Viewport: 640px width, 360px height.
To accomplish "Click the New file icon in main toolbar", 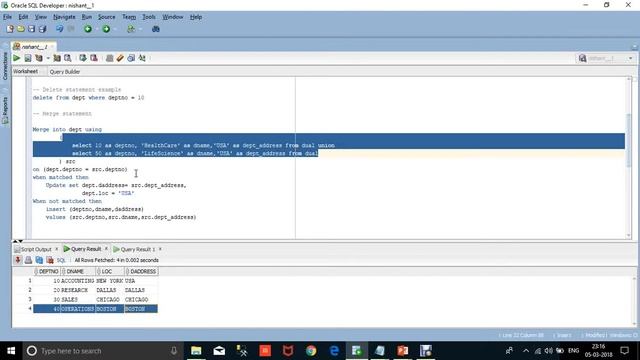I will click(10, 29).
